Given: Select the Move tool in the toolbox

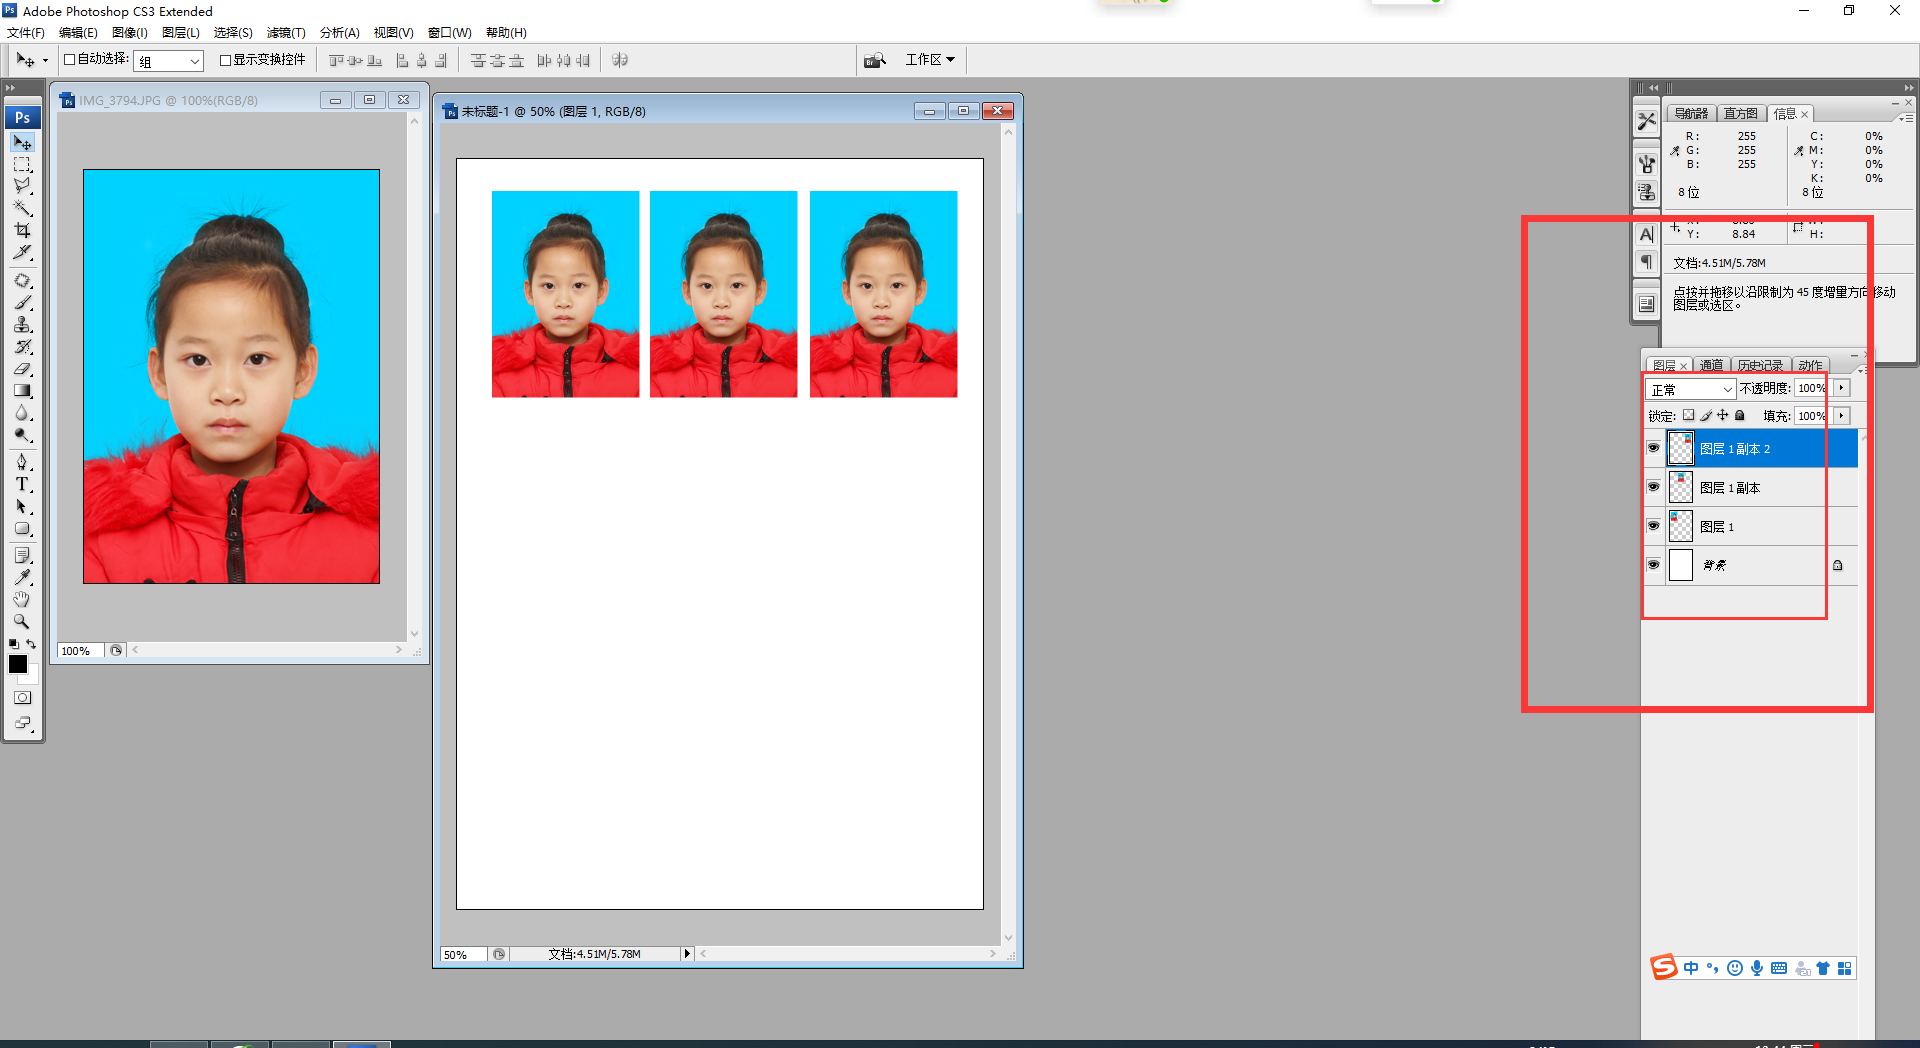Looking at the screenshot, I should [22, 143].
